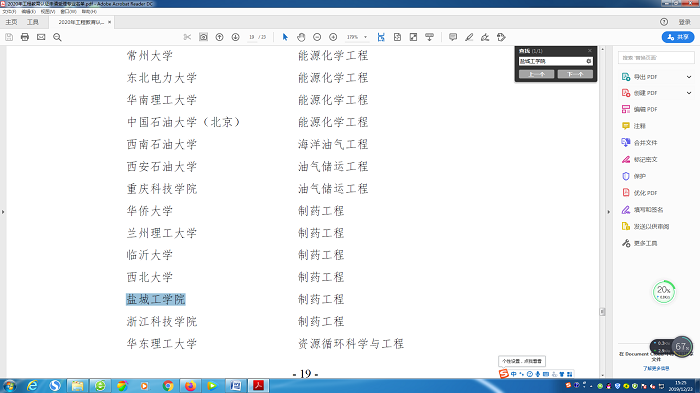Click the add comment note icon
Screen dimensions: 700x393
(453, 37)
